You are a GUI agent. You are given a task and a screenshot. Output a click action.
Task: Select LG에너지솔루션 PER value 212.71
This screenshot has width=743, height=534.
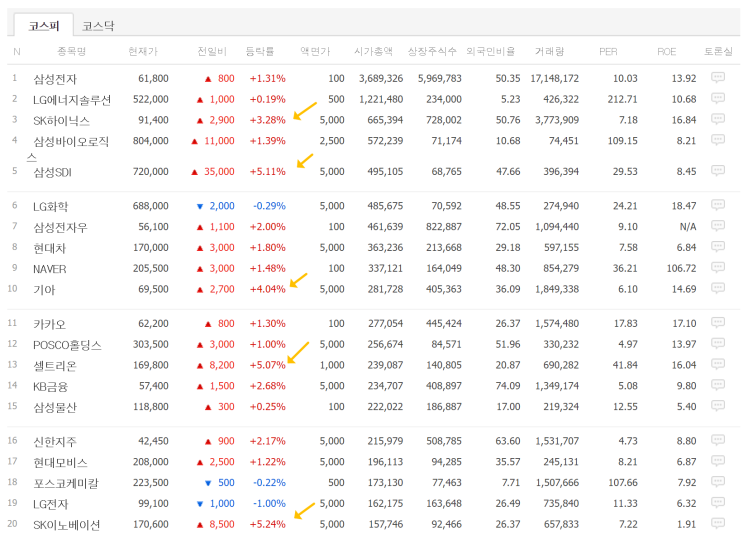(623, 99)
